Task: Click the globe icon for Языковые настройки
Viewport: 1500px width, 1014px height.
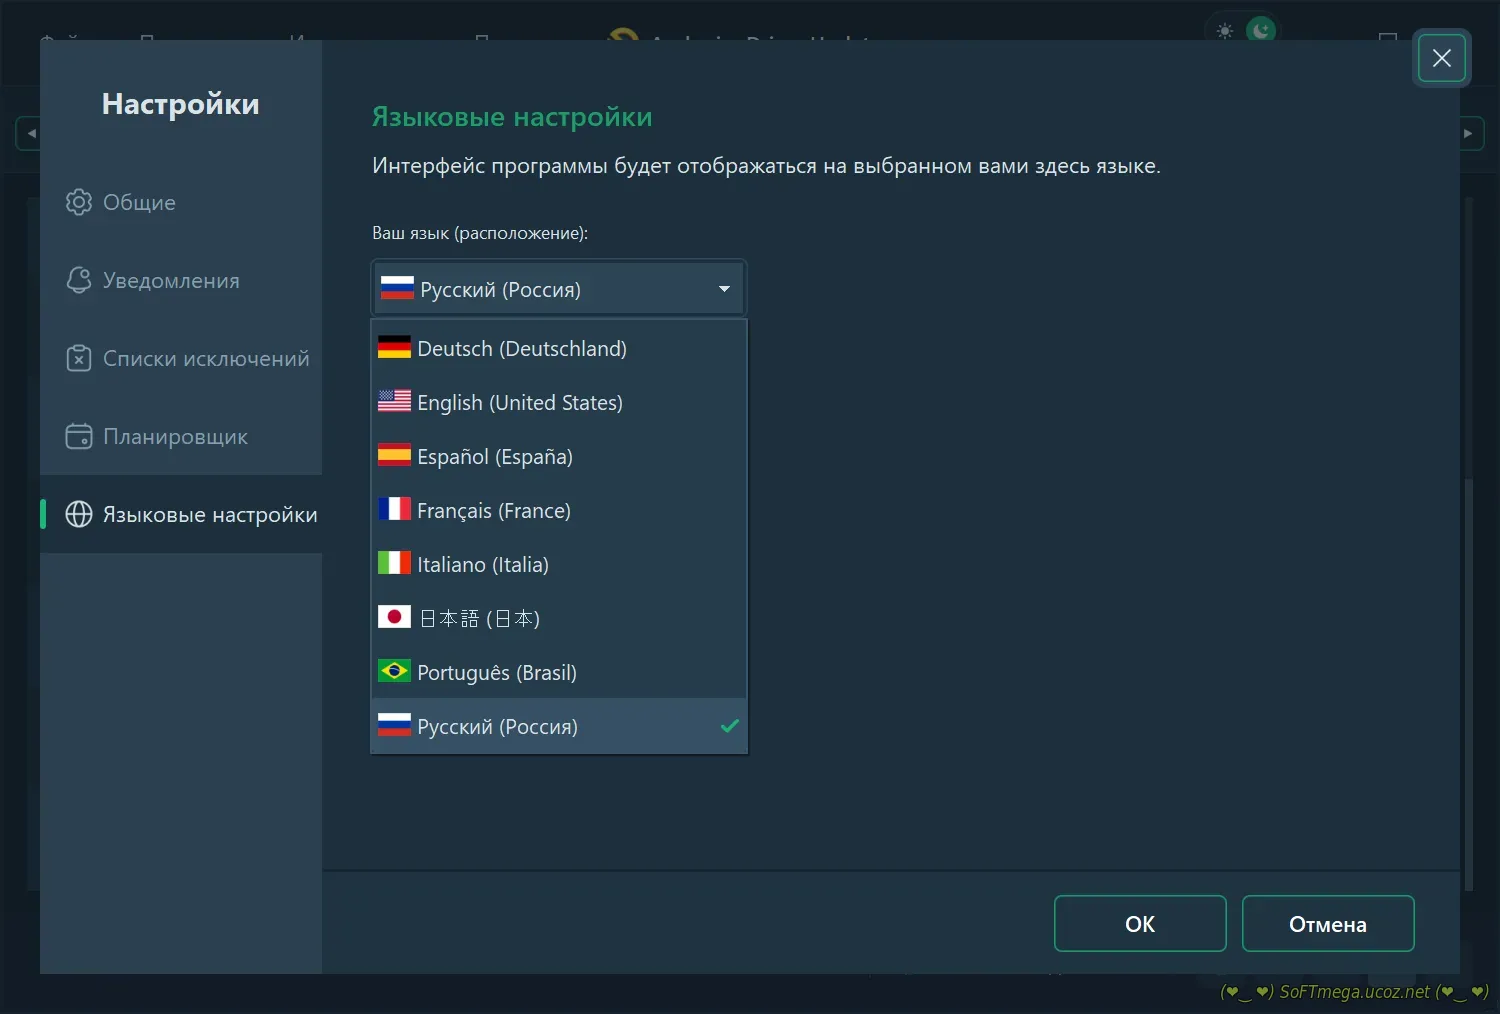Action: tap(78, 514)
